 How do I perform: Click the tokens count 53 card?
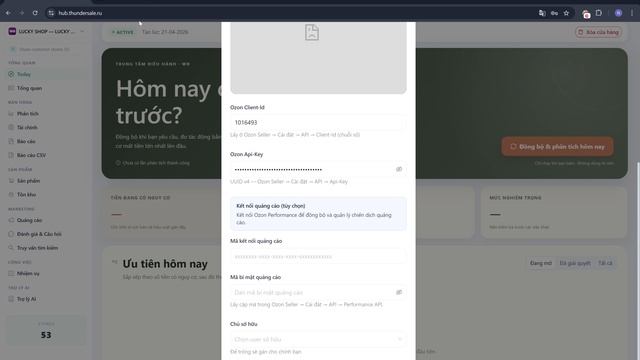46,331
